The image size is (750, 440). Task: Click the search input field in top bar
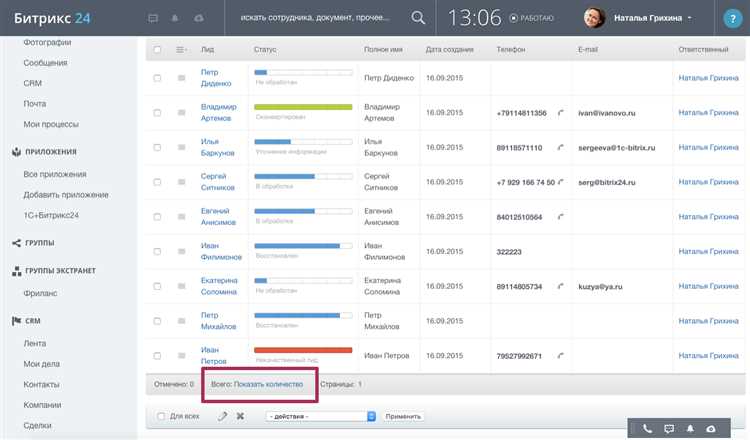(x=315, y=18)
